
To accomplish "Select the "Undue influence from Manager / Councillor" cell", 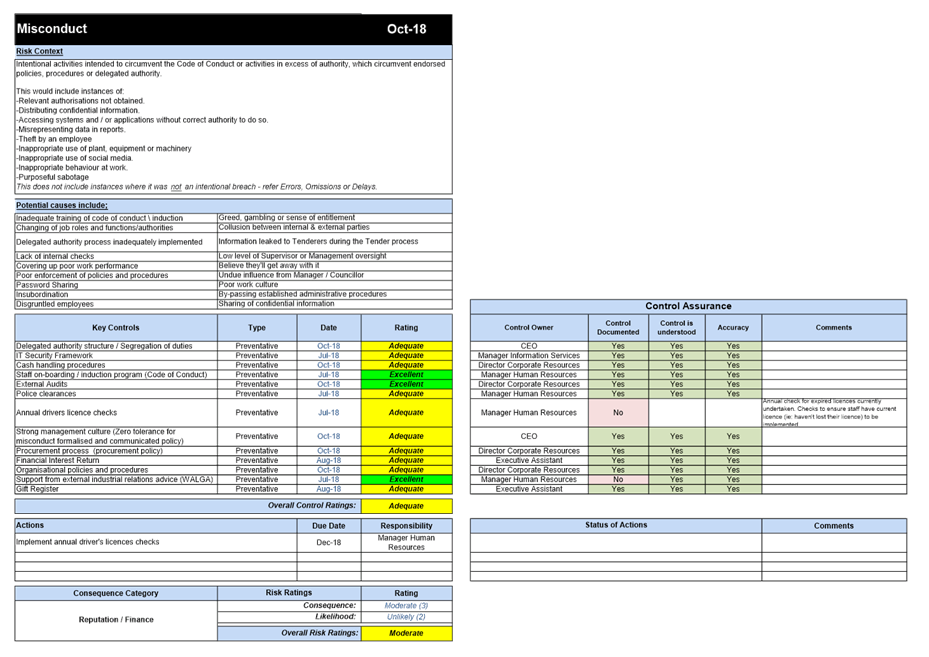I will pyautogui.click(x=335, y=275).
